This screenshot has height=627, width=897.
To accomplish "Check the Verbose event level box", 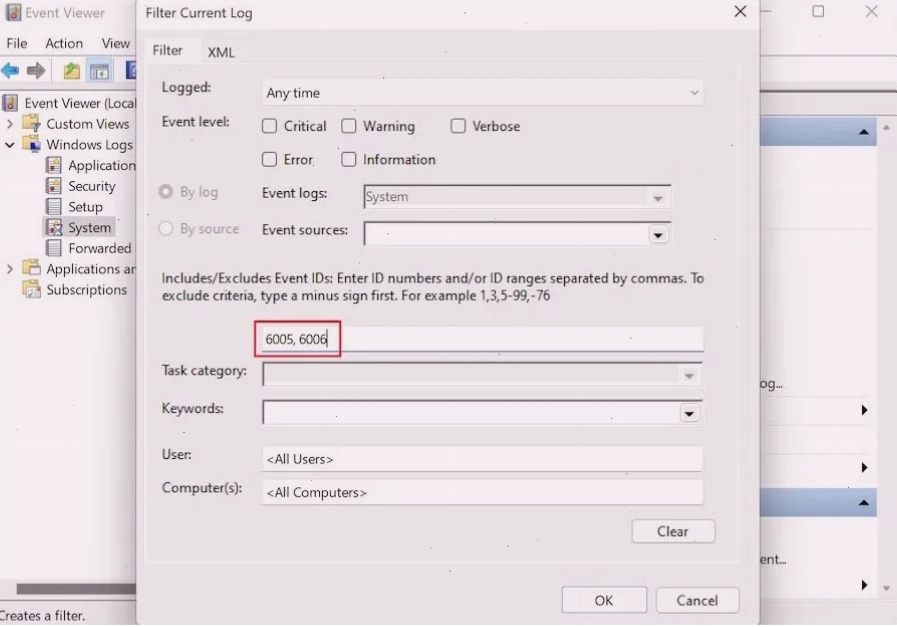I will click(458, 126).
